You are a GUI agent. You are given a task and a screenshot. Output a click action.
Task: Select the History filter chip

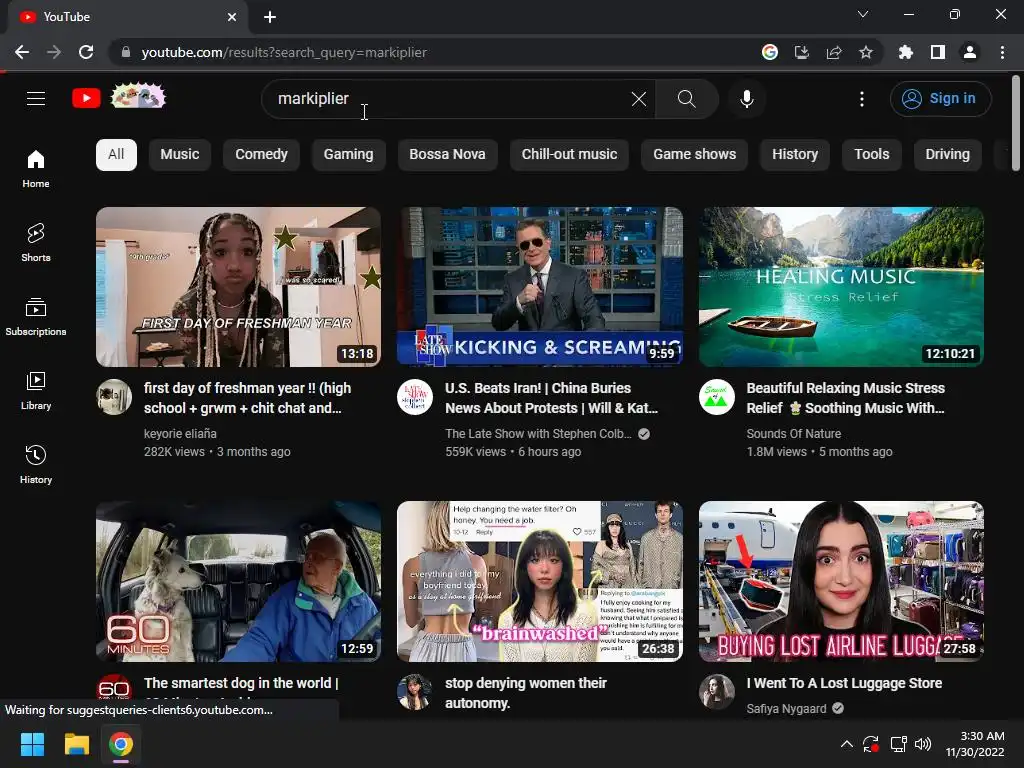795,155
